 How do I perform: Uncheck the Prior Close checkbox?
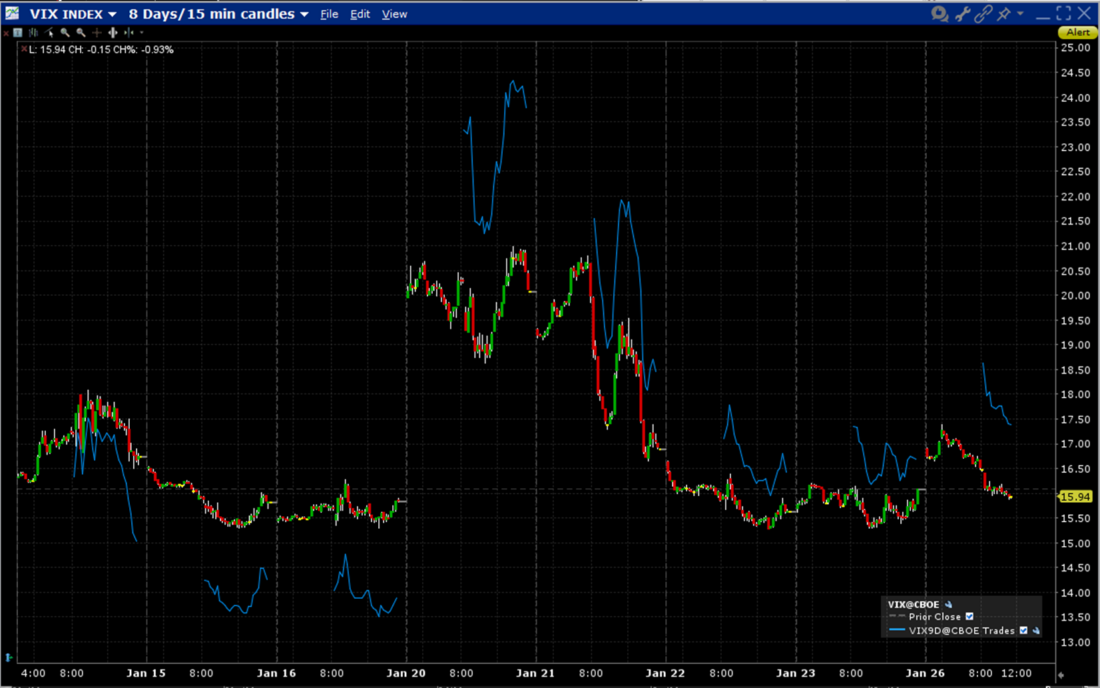pos(970,617)
